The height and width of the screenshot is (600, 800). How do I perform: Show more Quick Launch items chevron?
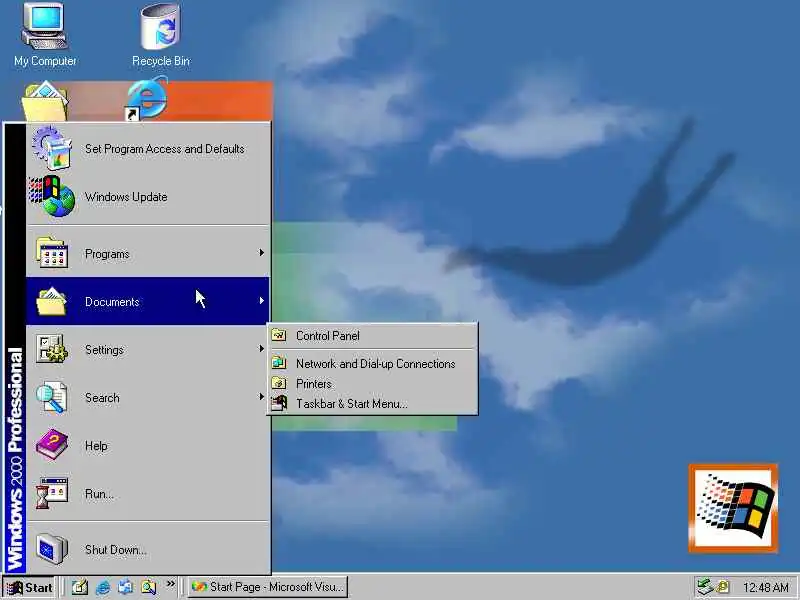(170, 584)
